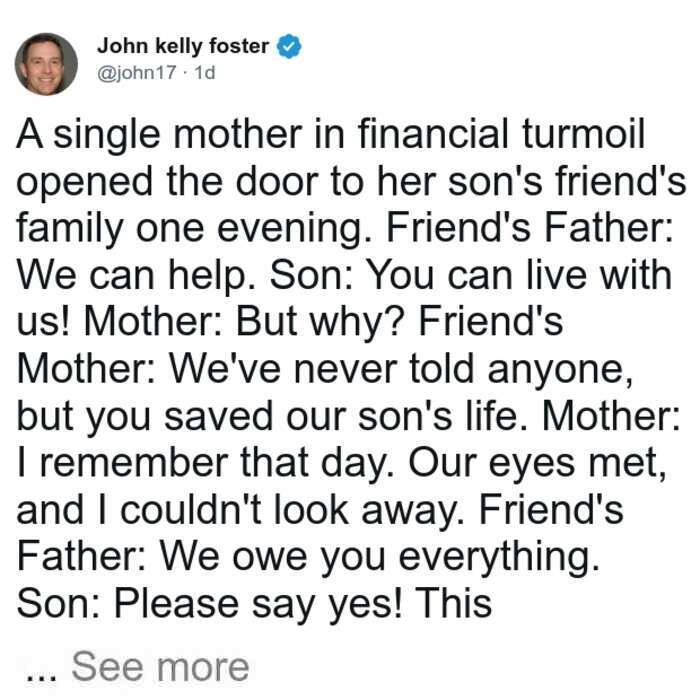This screenshot has height=700, width=700.
Task: Visit the @john17 handle
Action: (x=137, y=72)
